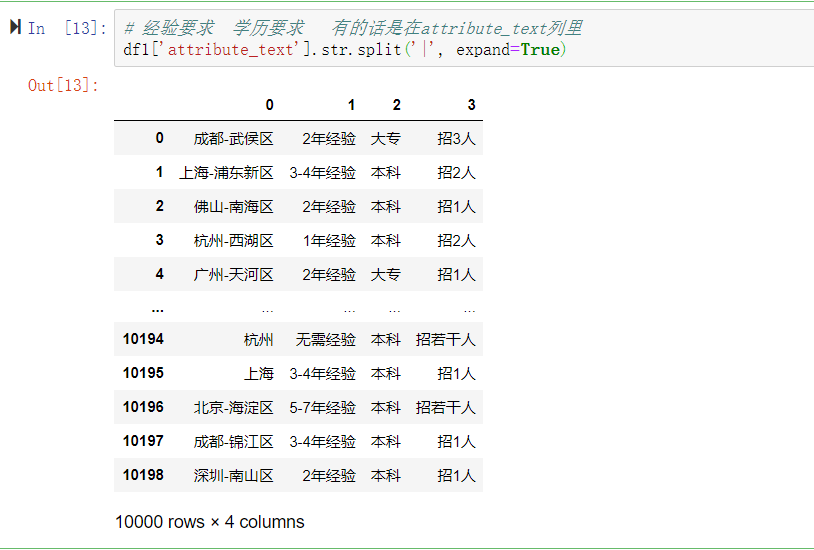Click cell 大专 in row 0
The image size is (814, 550).
pyautogui.click(x=386, y=139)
